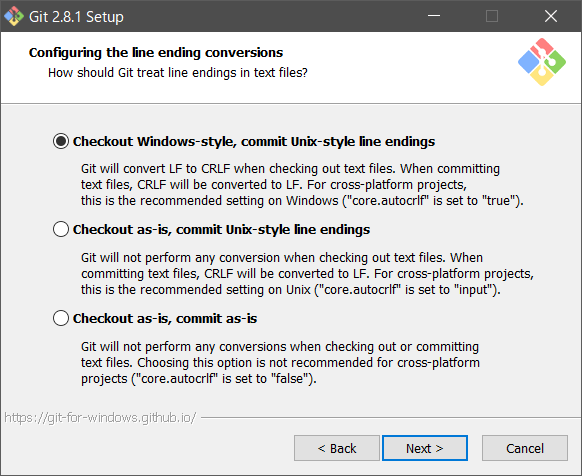Minimize the Git Setup window
Viewport: 582px width, 476px height.
434,16
